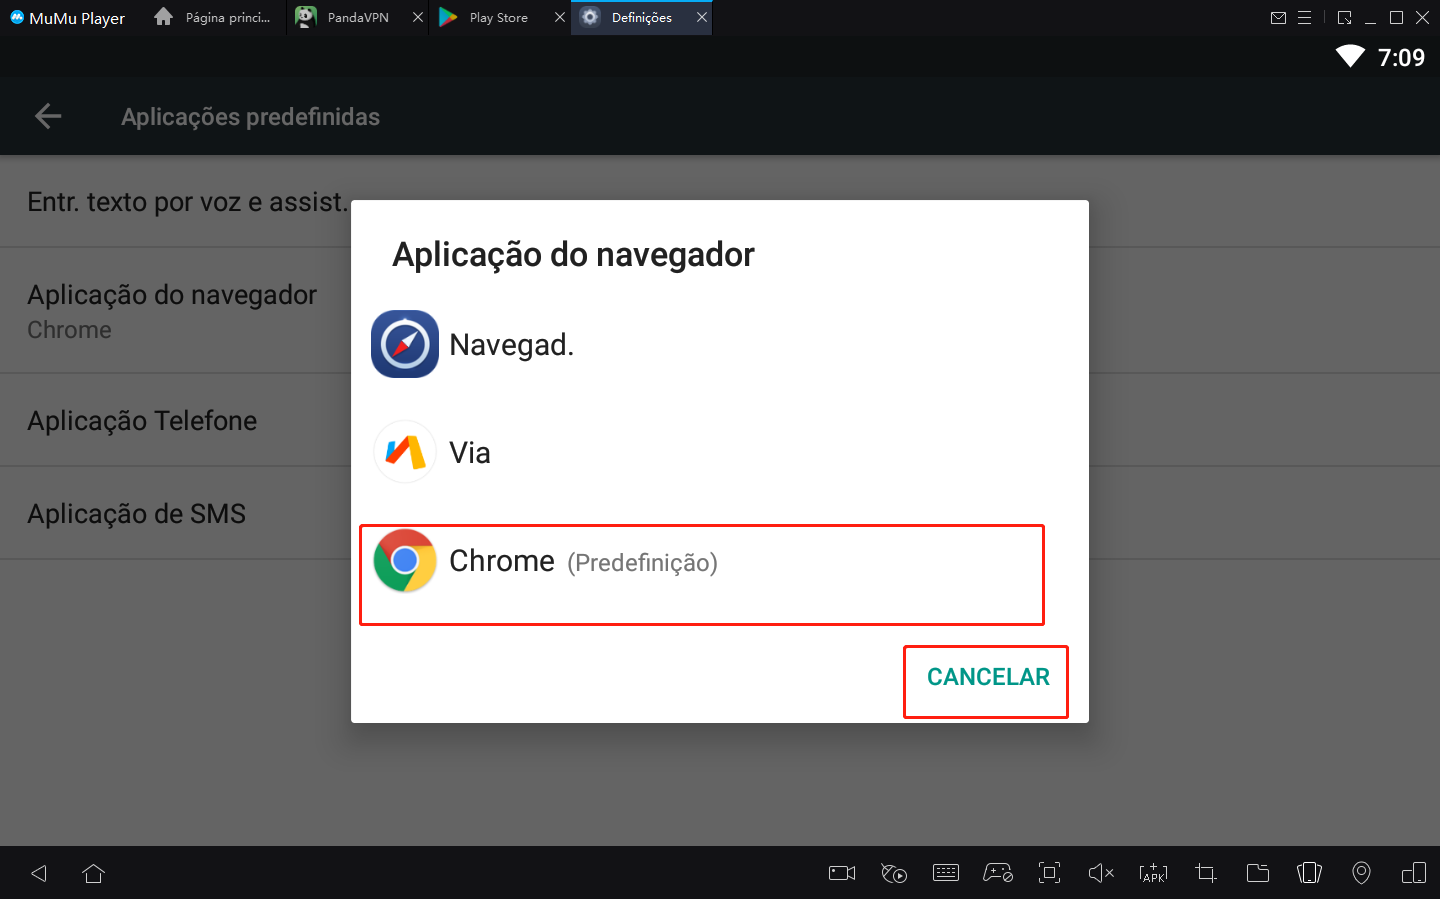The width and height of the screenshot is (1440, 899).
Task: Start screen recording in MuMu toolbar
Action: (841, 872)
